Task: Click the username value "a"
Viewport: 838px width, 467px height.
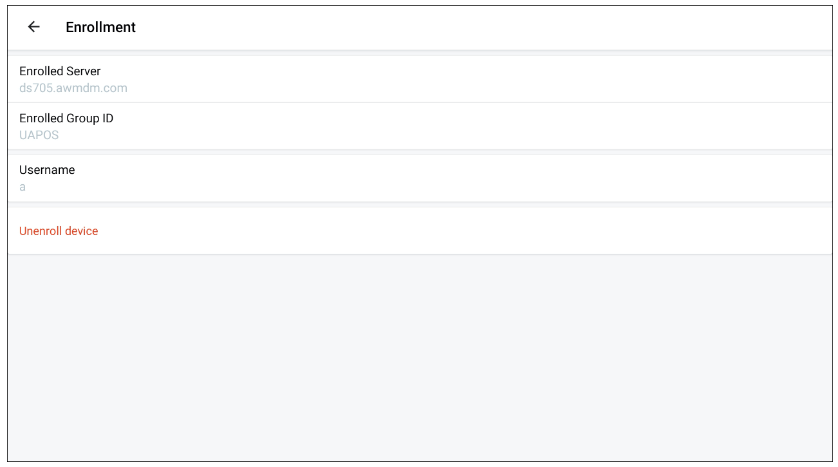Action: click(x=23, y=187)
